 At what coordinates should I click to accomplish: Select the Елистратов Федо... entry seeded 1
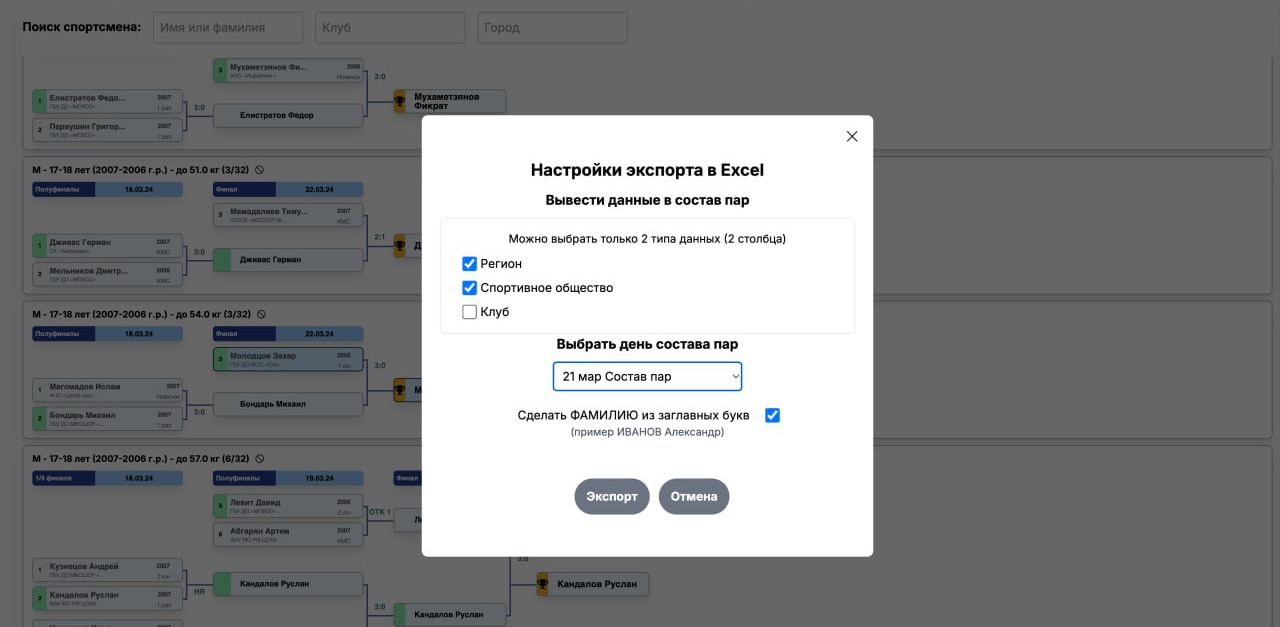(x=108, y=101)
